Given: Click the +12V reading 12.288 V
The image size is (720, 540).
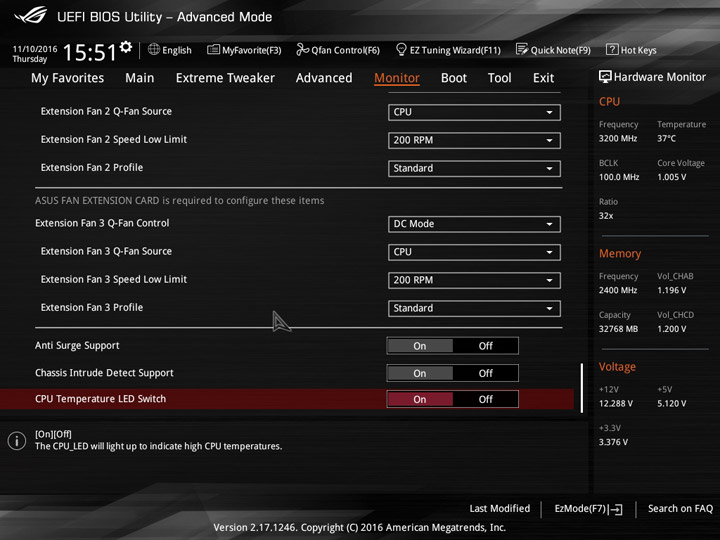Looking at the screenshot, I should pyautogui.click(x=616, y=403).
